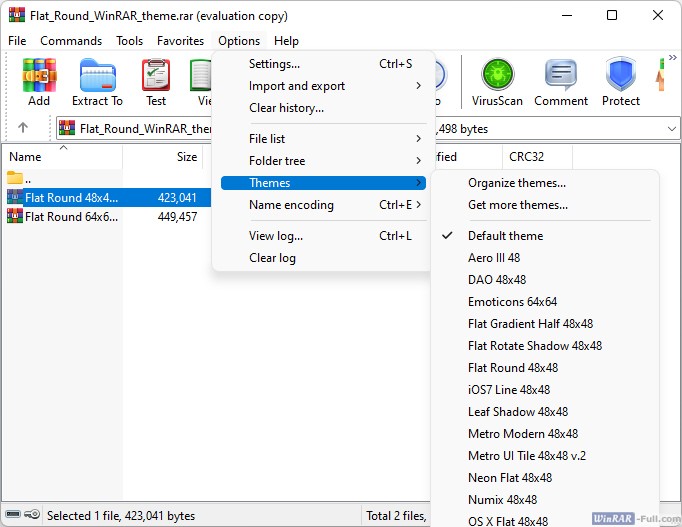Open Settings from the Options menu
This screenshot has height=527, width=682.
(x=274, y=64)
